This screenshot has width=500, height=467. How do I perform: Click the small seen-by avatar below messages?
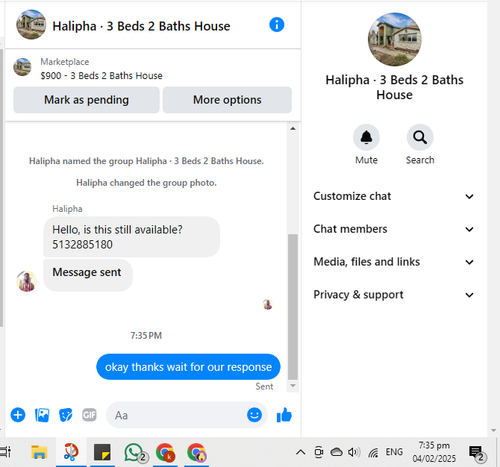point(268,304)
